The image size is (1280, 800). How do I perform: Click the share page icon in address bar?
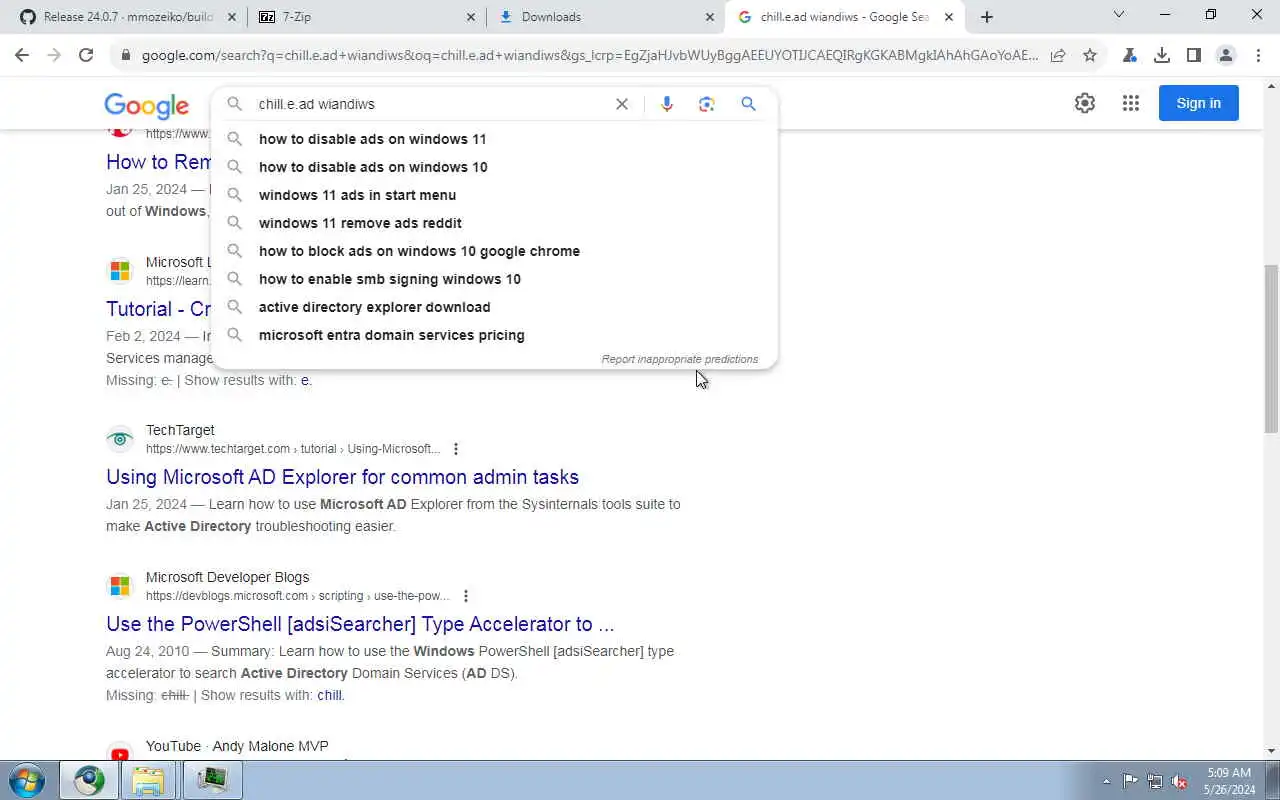tap(1058, 55)
